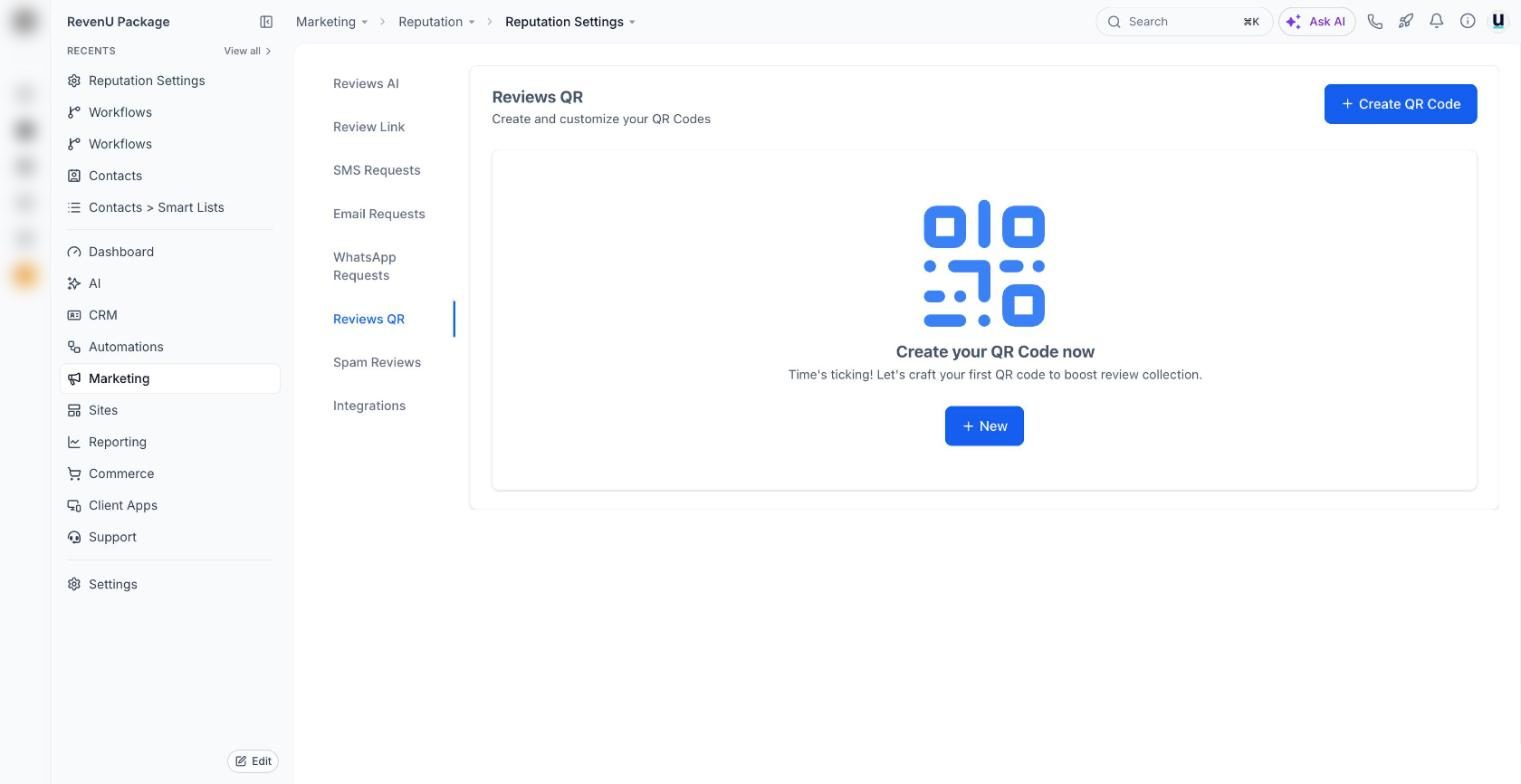Click the Reporting chart icon

(x=74, y=442)
